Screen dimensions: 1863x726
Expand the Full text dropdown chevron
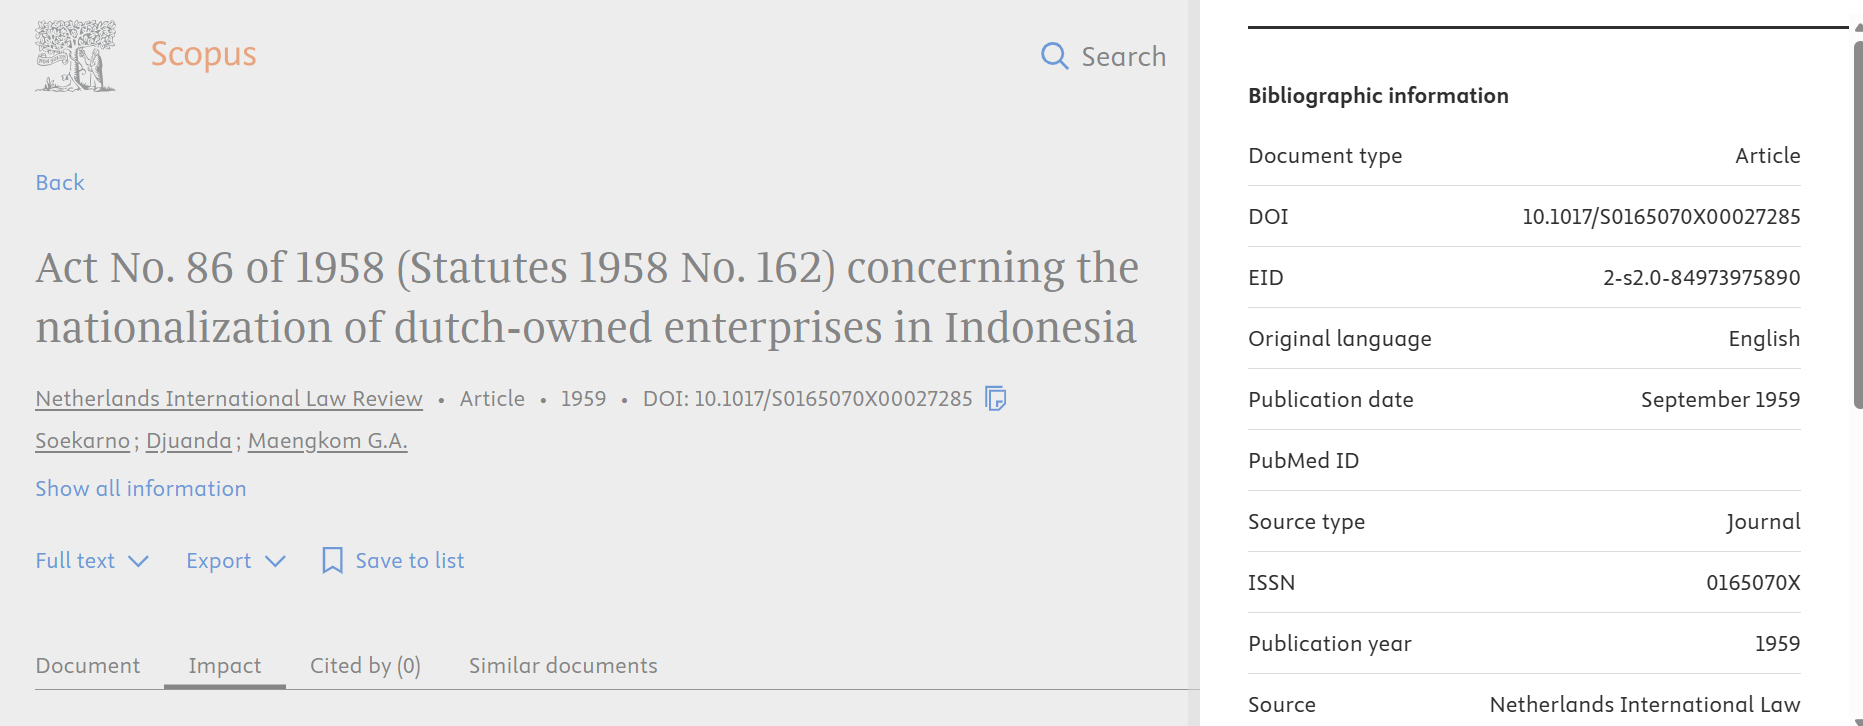coord(138,561)
